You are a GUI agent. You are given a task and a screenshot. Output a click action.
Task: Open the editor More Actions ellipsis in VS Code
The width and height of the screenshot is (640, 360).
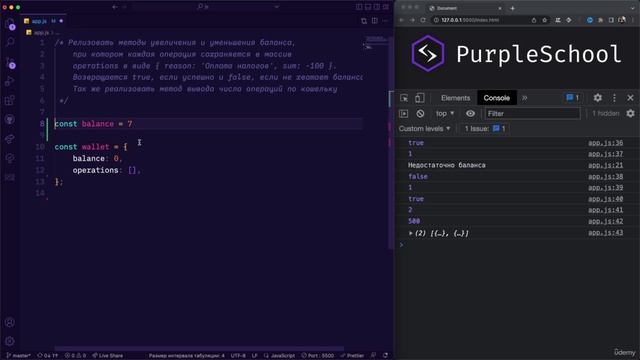(x=385, y=21)
